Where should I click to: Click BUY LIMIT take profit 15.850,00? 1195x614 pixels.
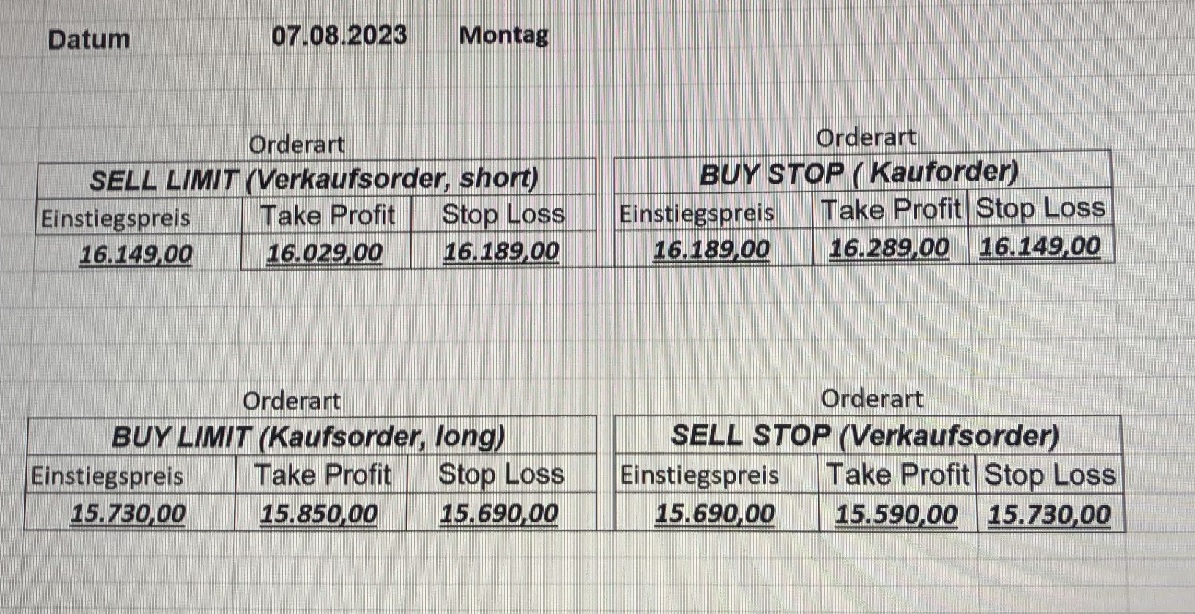pos(319,514)
